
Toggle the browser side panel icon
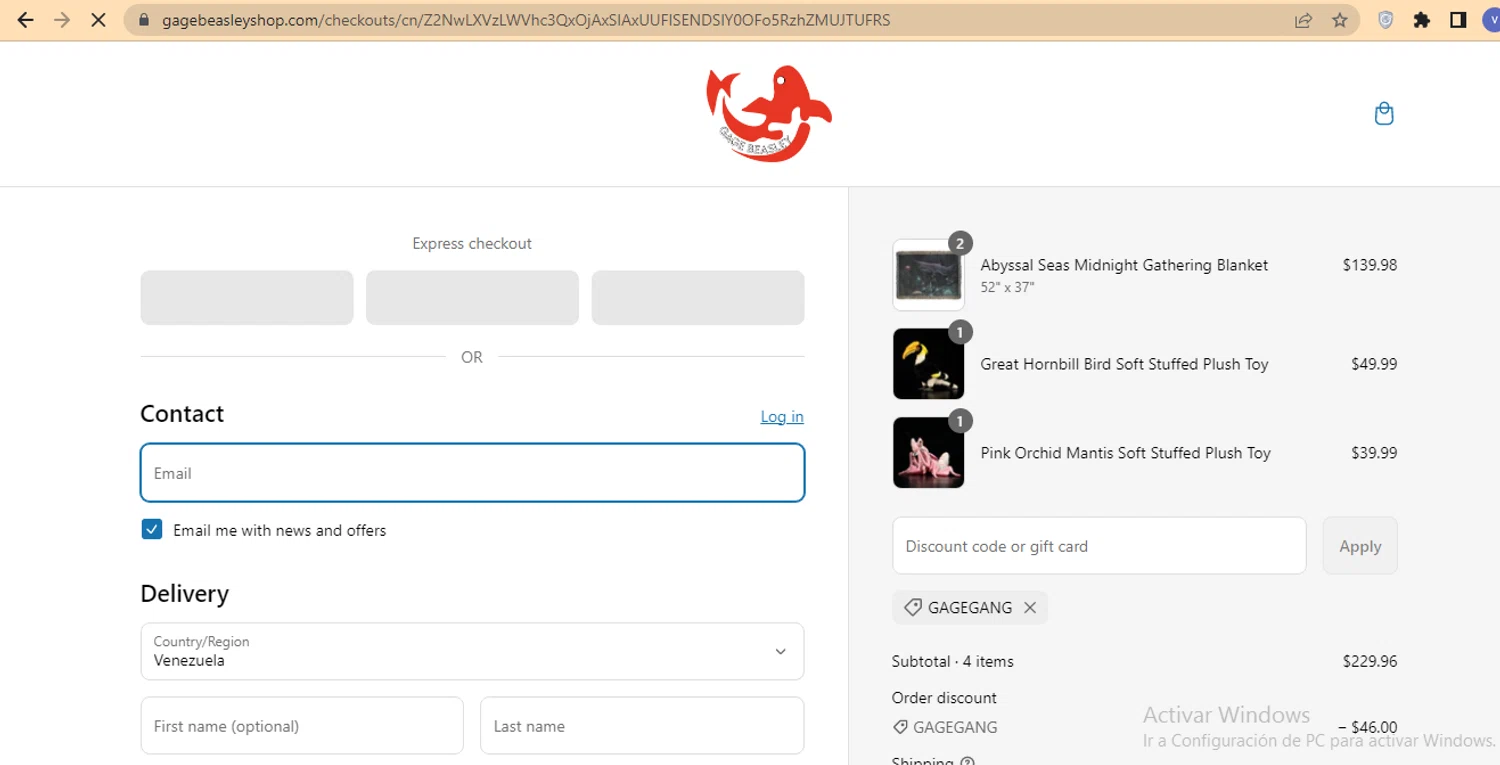pos(1458,20)
